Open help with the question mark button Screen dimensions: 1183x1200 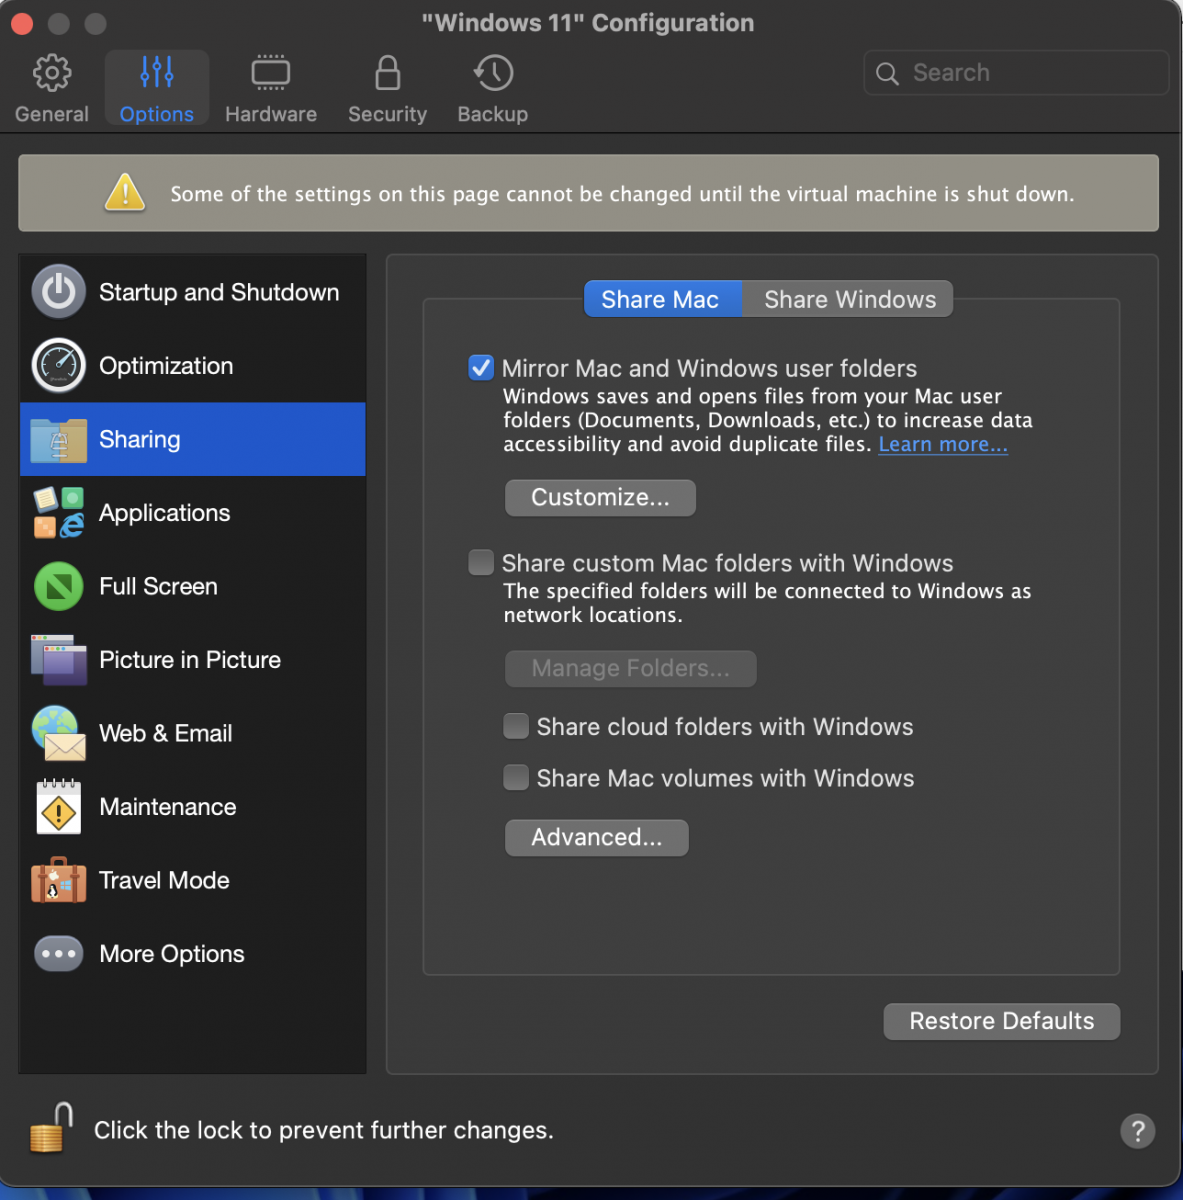[1138, 1131]
